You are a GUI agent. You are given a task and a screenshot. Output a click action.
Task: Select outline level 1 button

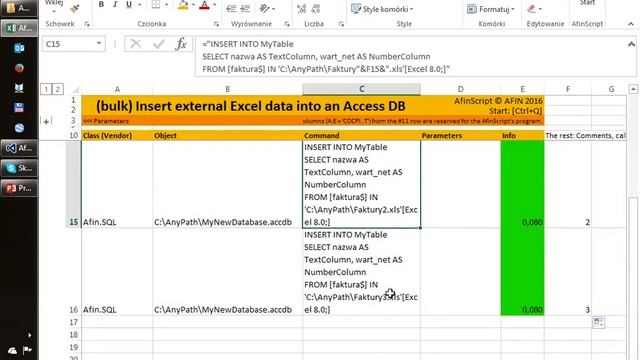(46, 89)
